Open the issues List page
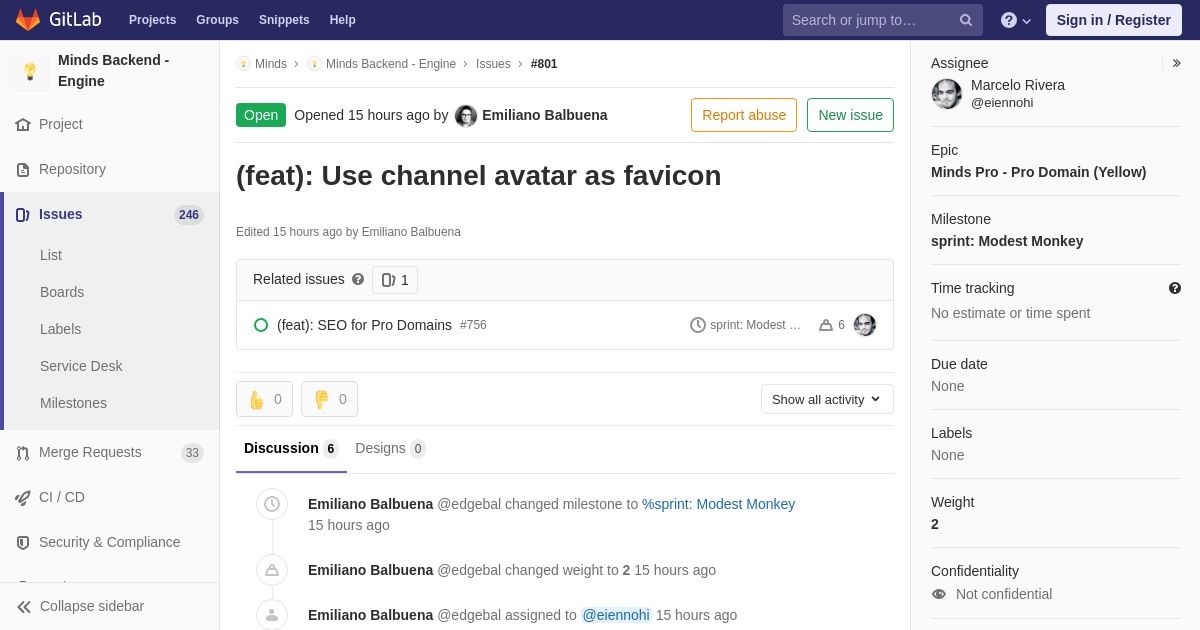This screenshot has width=1200, height=630. tap(51, 255)
